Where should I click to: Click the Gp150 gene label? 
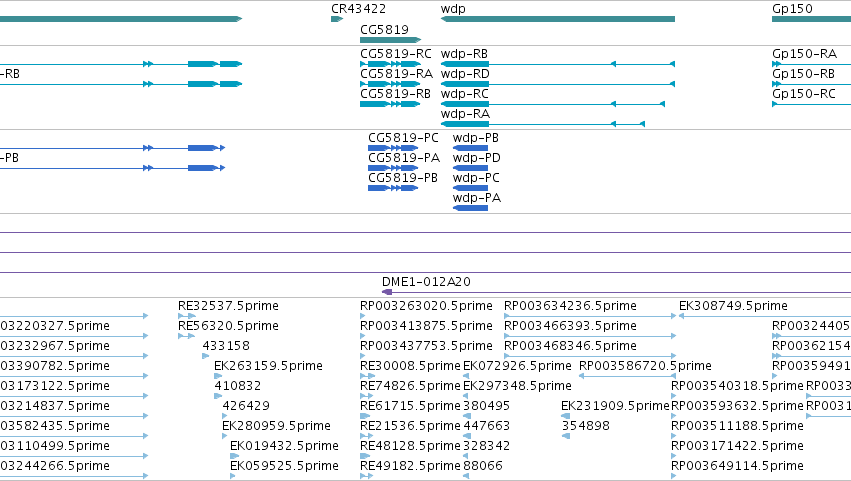pyautogui.click(x=792, y=9)
